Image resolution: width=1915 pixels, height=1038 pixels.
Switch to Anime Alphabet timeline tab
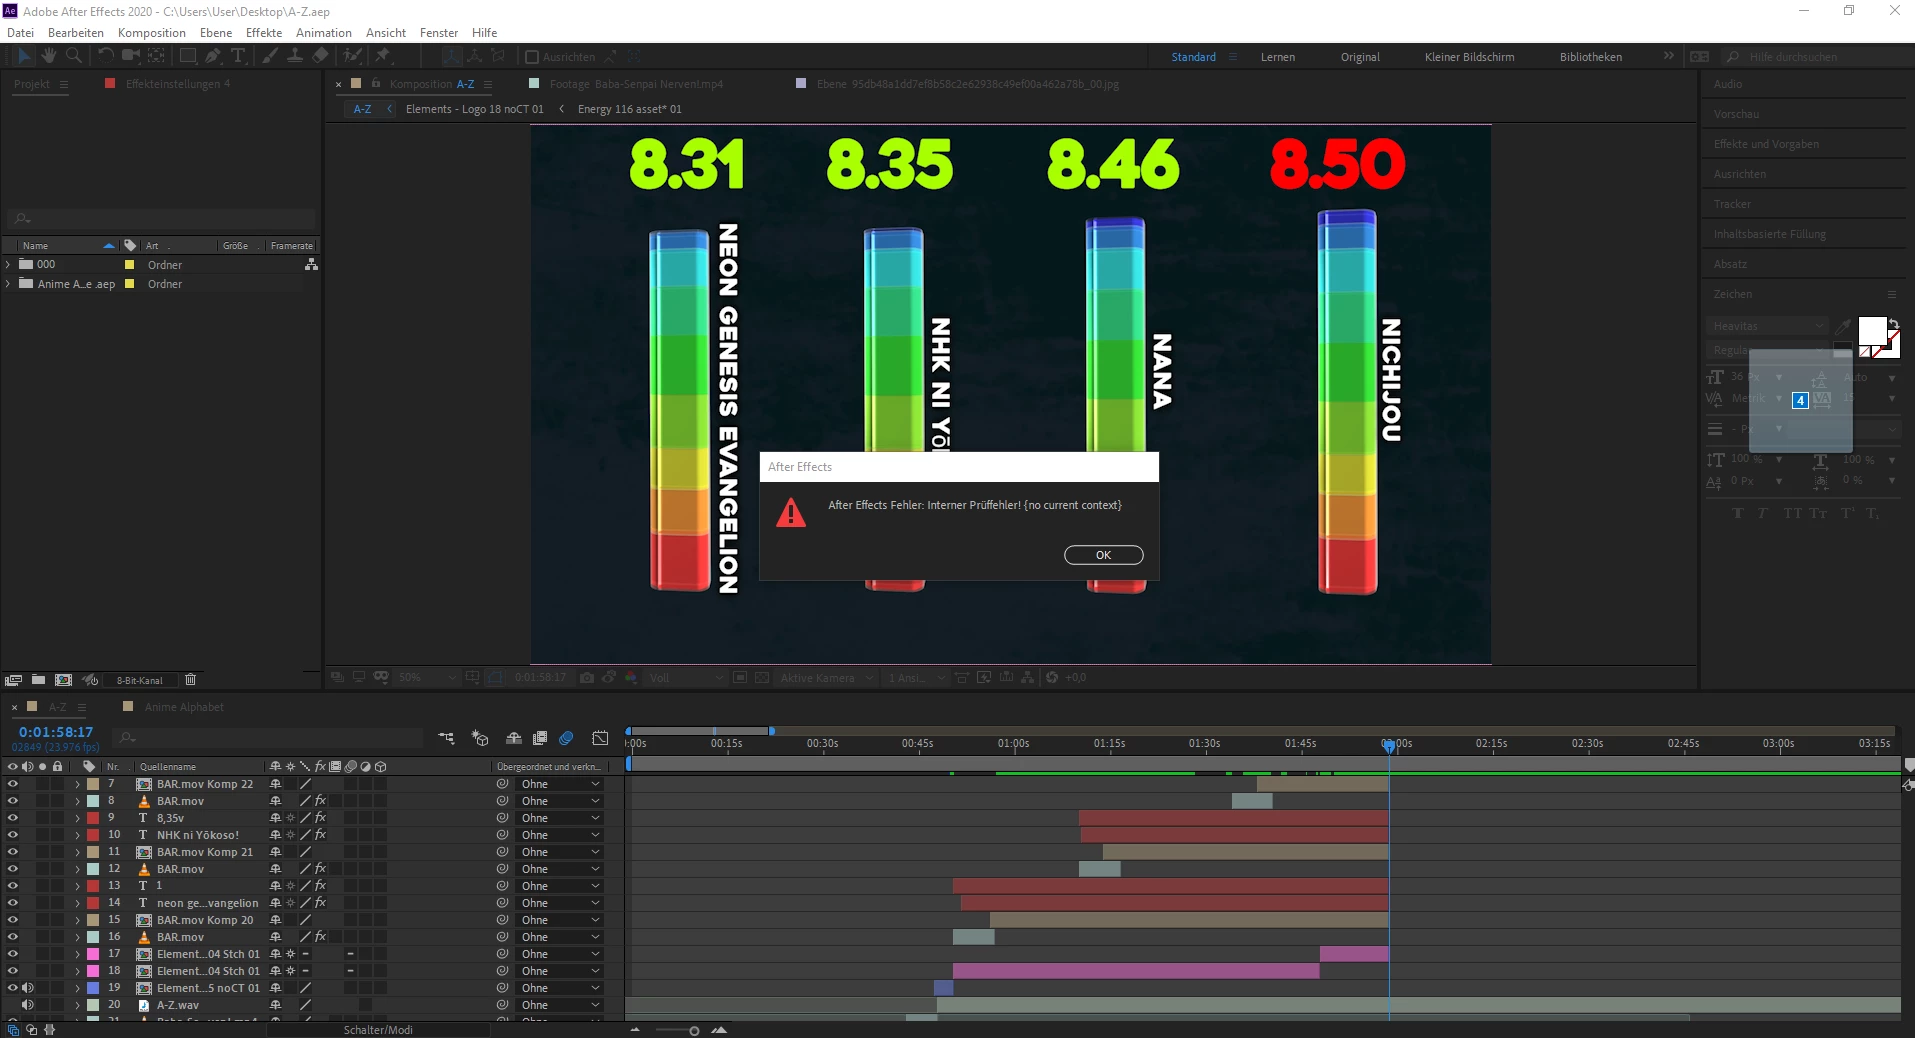tap(184, 707)
